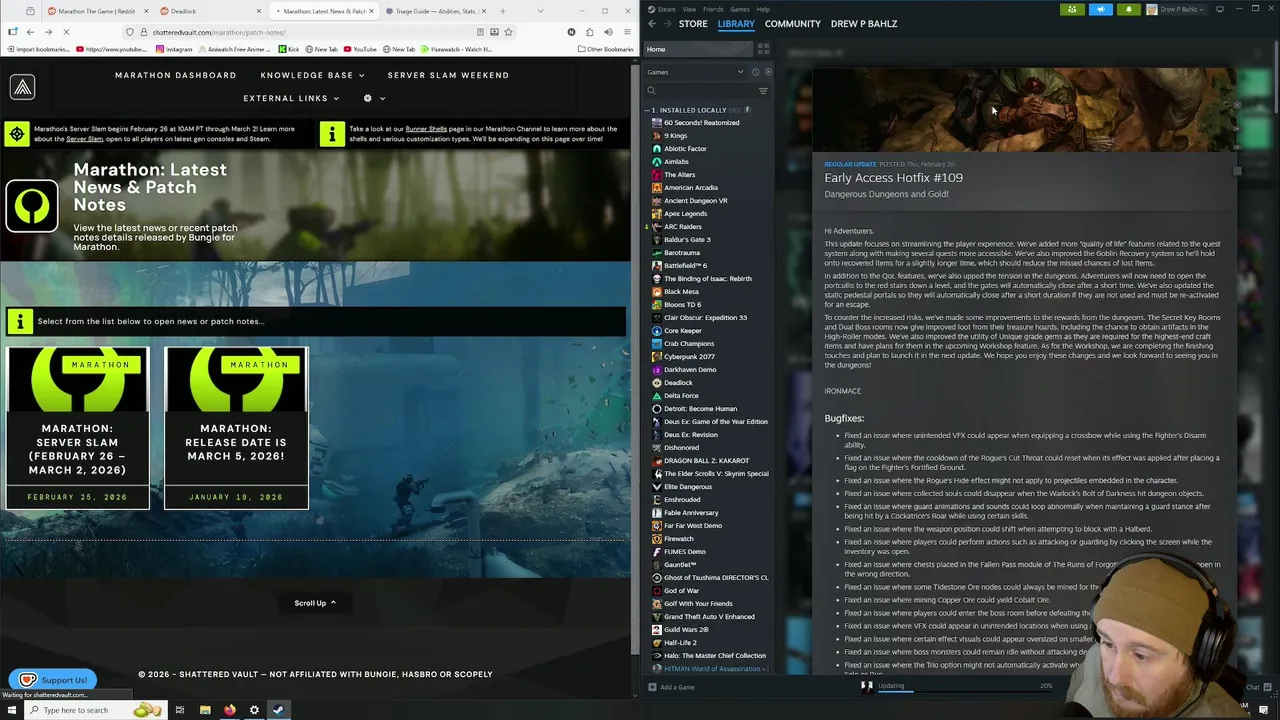Open advanced filter options in library search
The height and width of the screenshot is (720, 1280).
pyautogui.click(x=763, y=91)
